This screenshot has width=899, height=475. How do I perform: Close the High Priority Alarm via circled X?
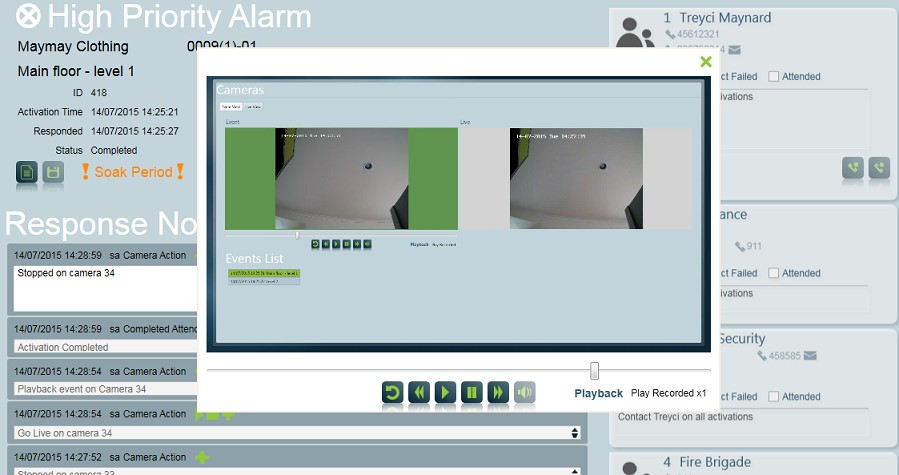(28, 15)
